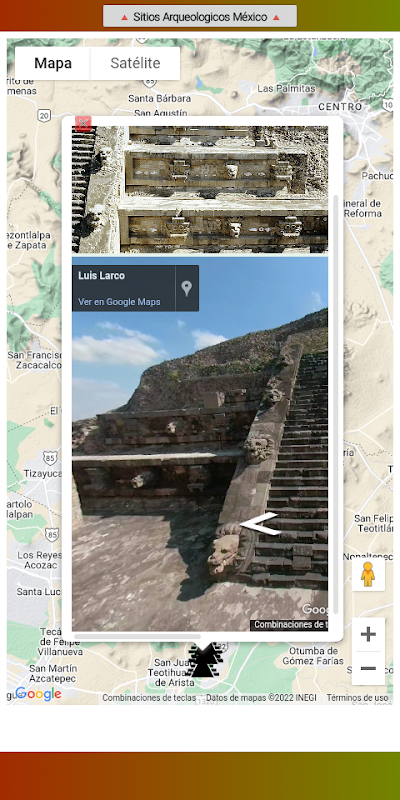This screenshot has height=800, width=400.
Task: Close the info window with red X
Action: (x=83, y=124)
